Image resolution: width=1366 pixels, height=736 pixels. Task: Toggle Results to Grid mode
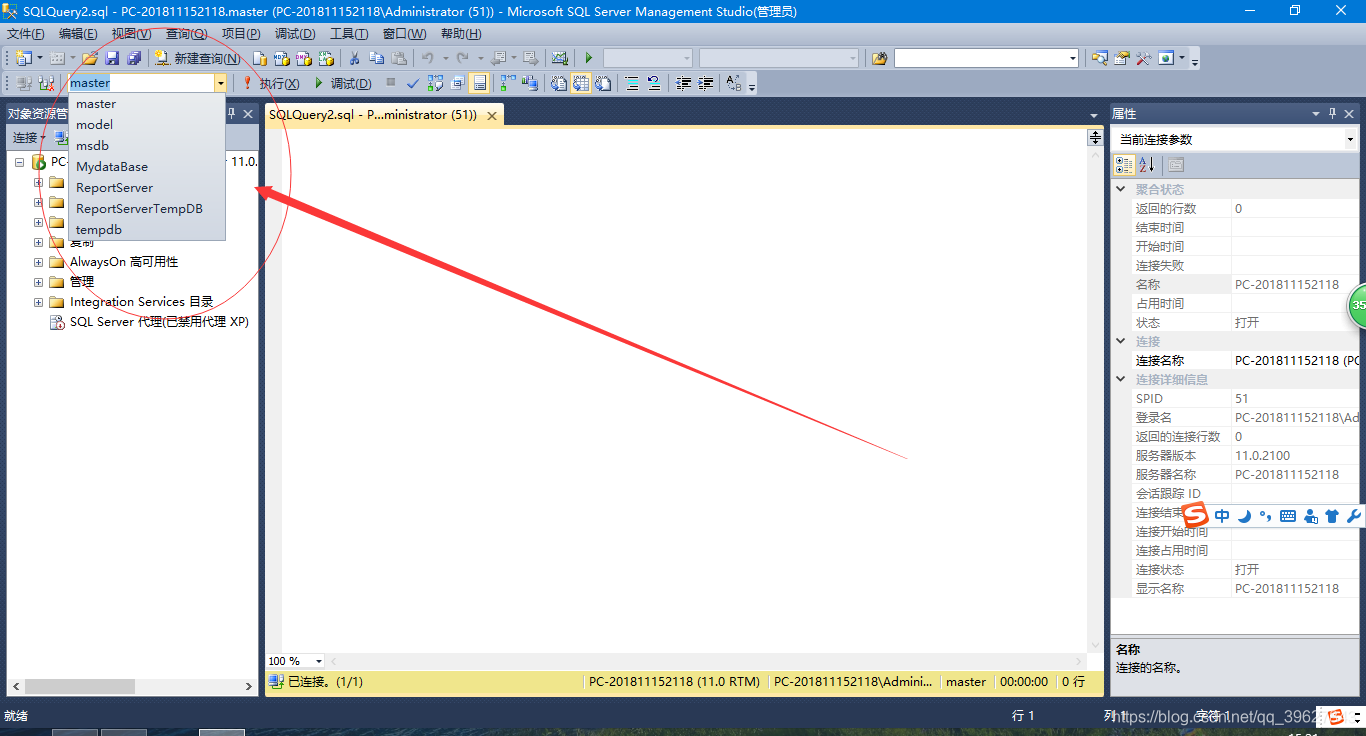point(581,83)
